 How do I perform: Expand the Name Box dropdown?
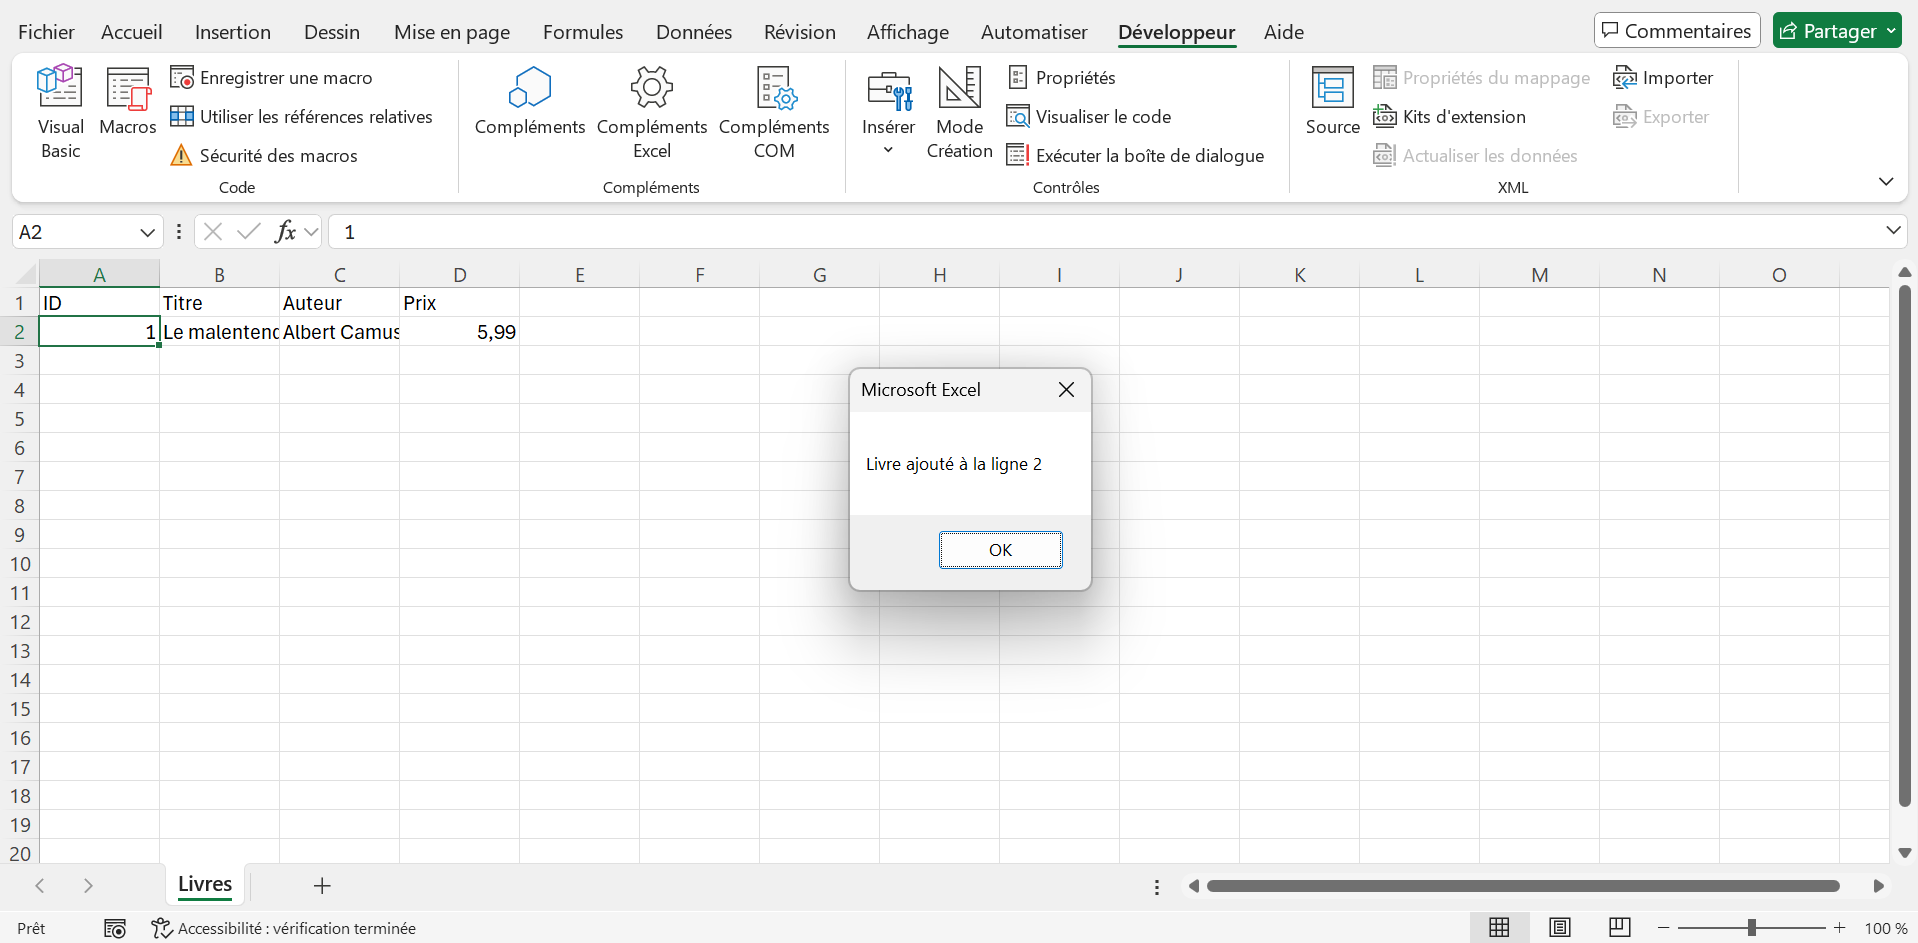(147, 232)
